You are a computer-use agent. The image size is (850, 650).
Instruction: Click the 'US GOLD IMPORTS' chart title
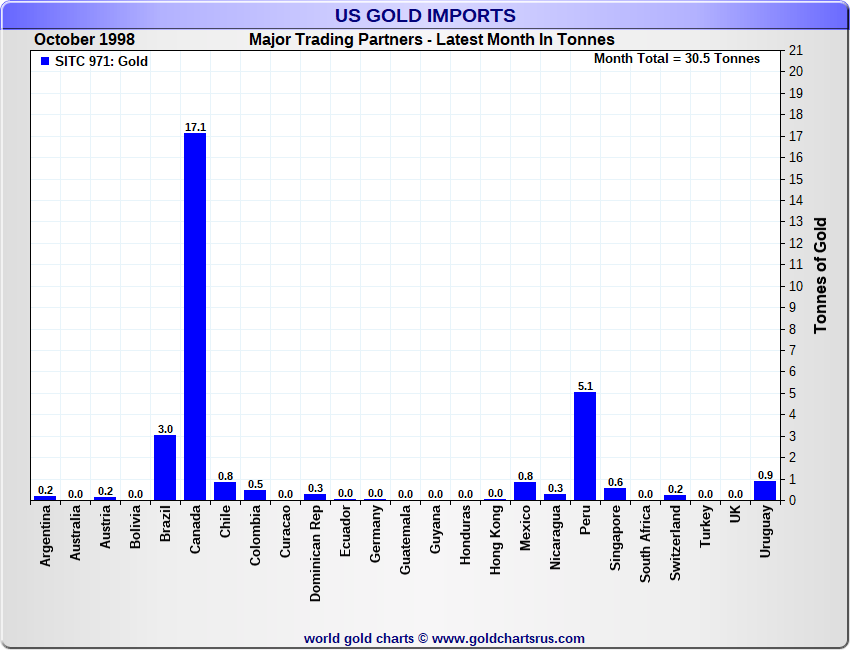pyautogui.click(x=425, y=15)
